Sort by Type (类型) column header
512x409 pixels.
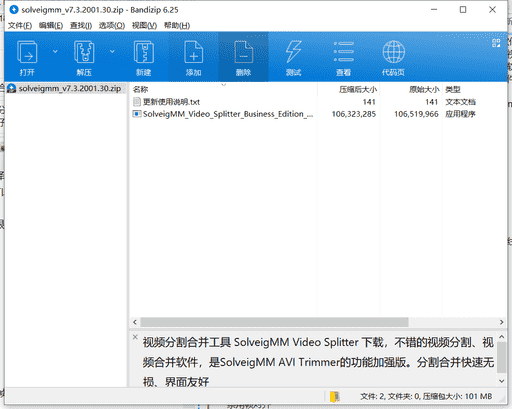click(453, 89)
